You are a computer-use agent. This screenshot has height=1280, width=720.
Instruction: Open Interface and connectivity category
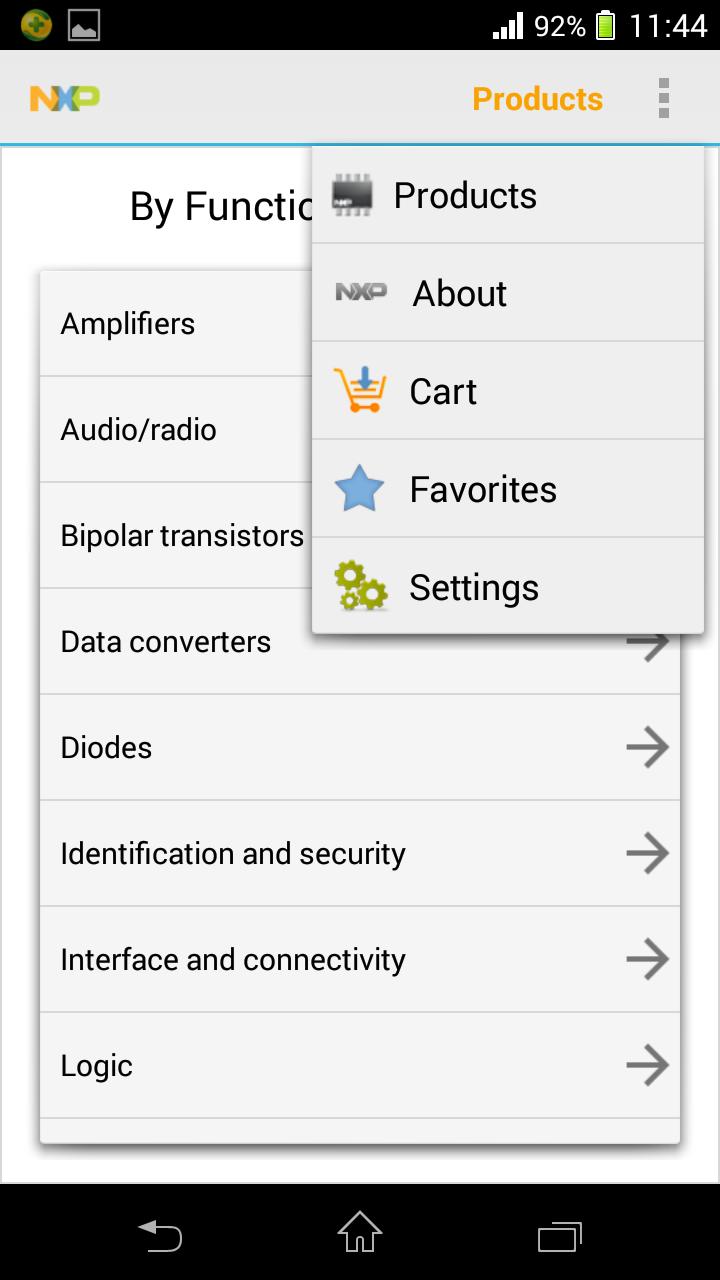[233, 960]
